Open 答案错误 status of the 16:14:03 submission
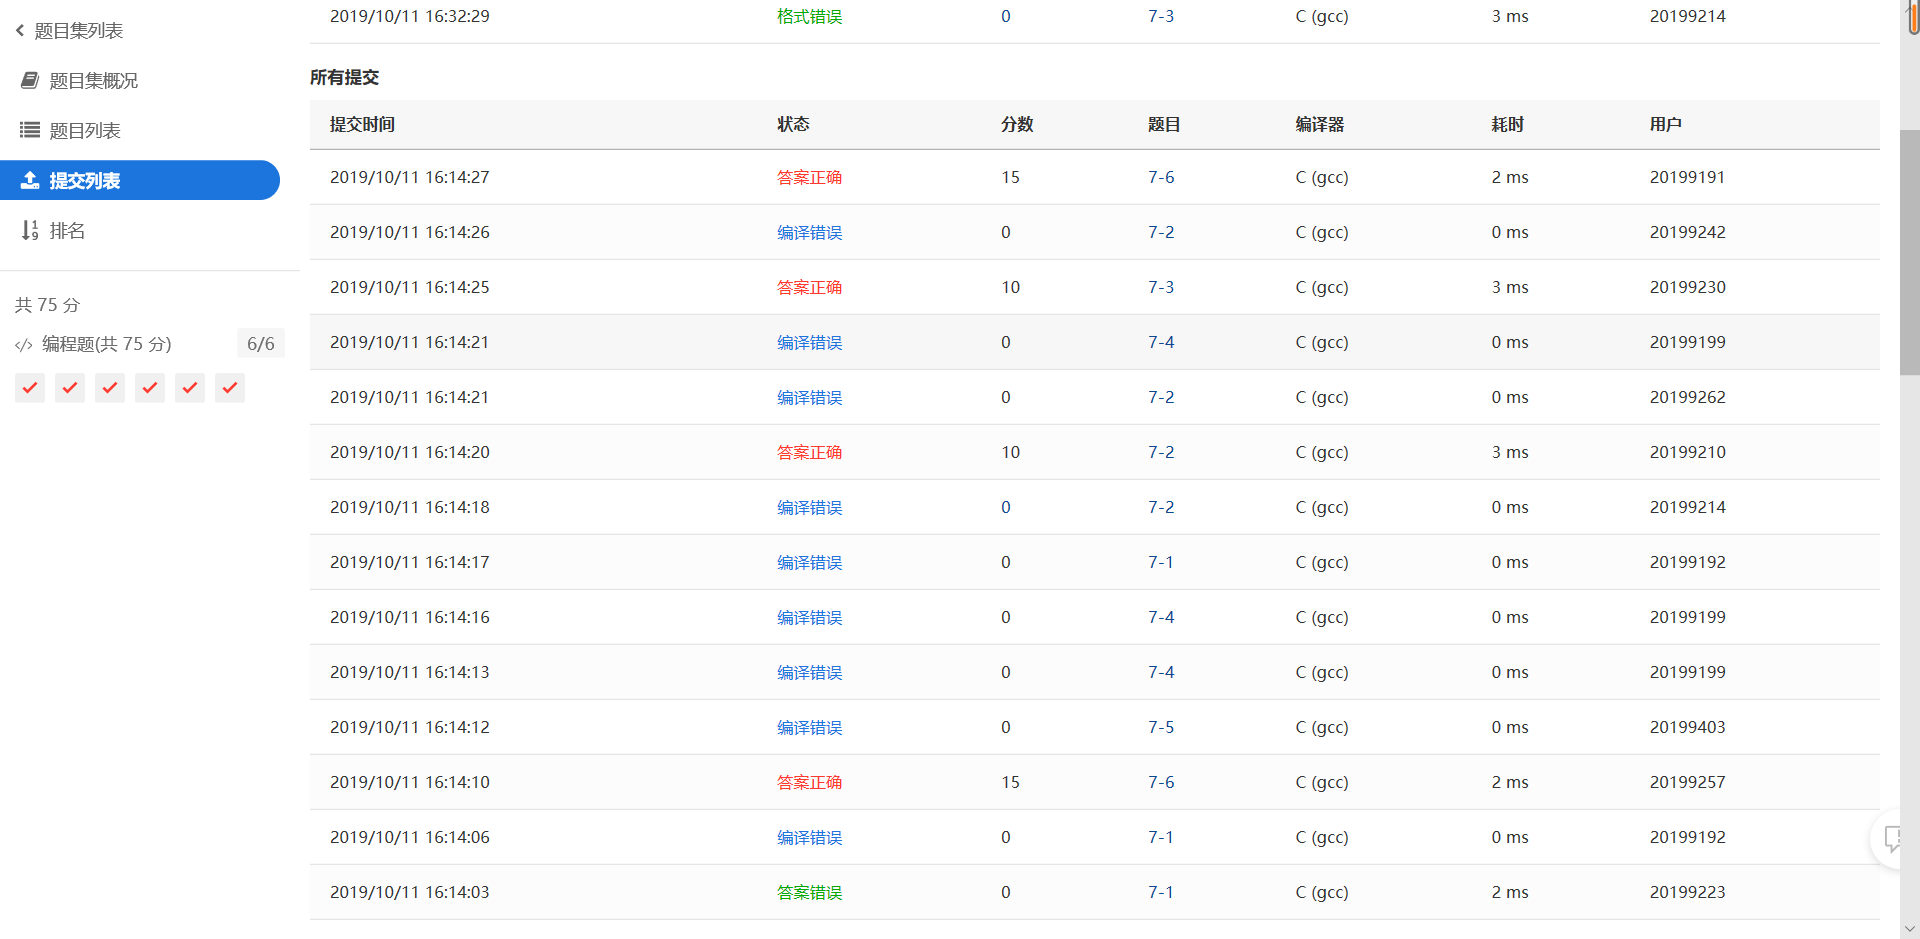This screenshot has height=939, width=1920. pos(810,892)
